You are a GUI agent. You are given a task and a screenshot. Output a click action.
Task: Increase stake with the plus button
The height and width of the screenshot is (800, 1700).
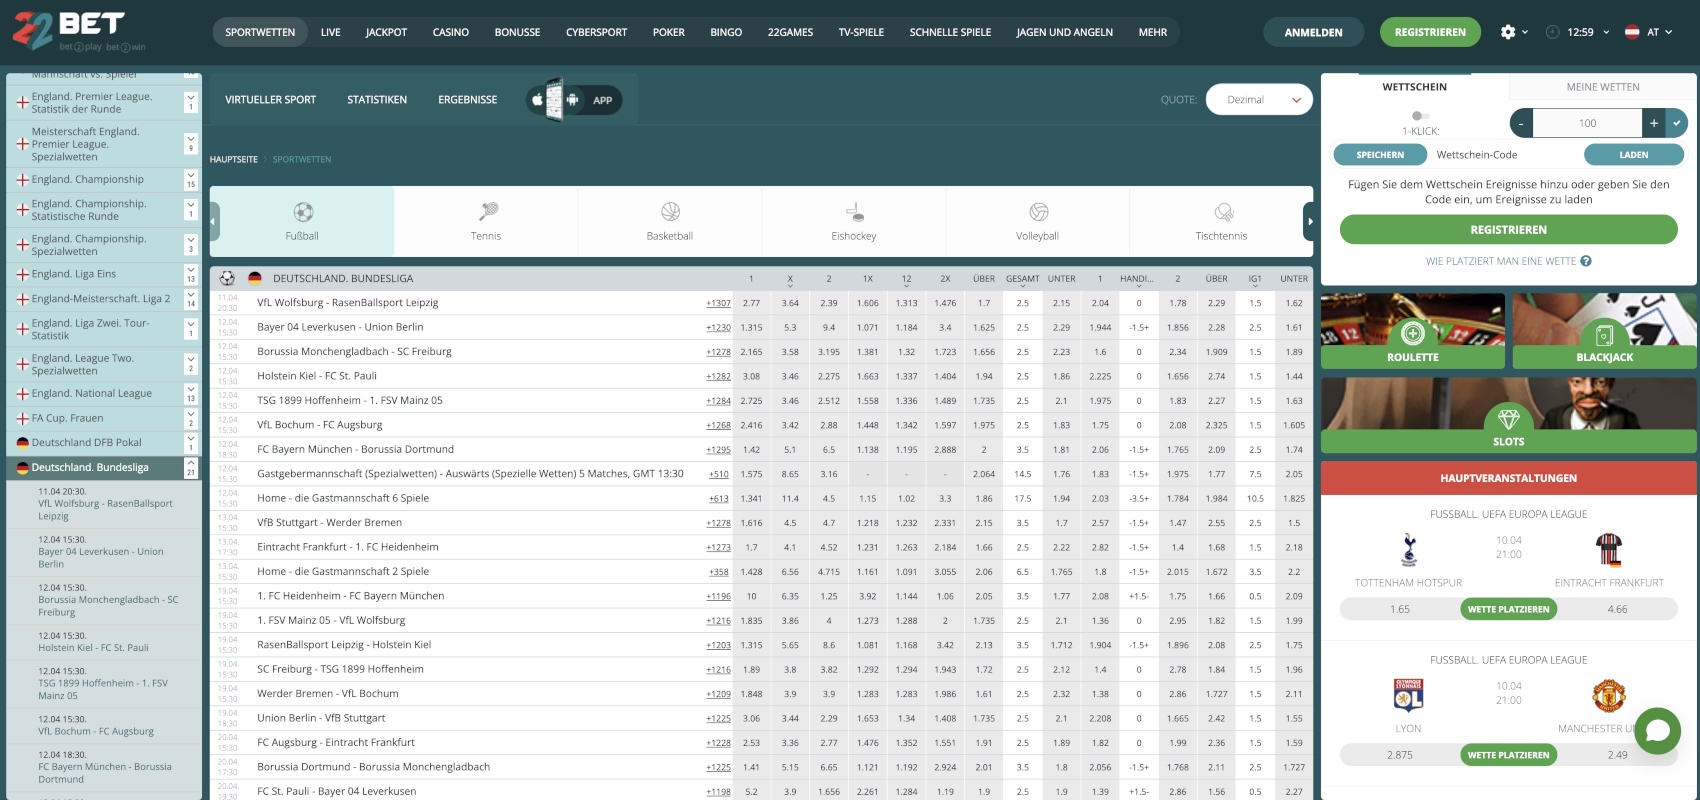1654,123
